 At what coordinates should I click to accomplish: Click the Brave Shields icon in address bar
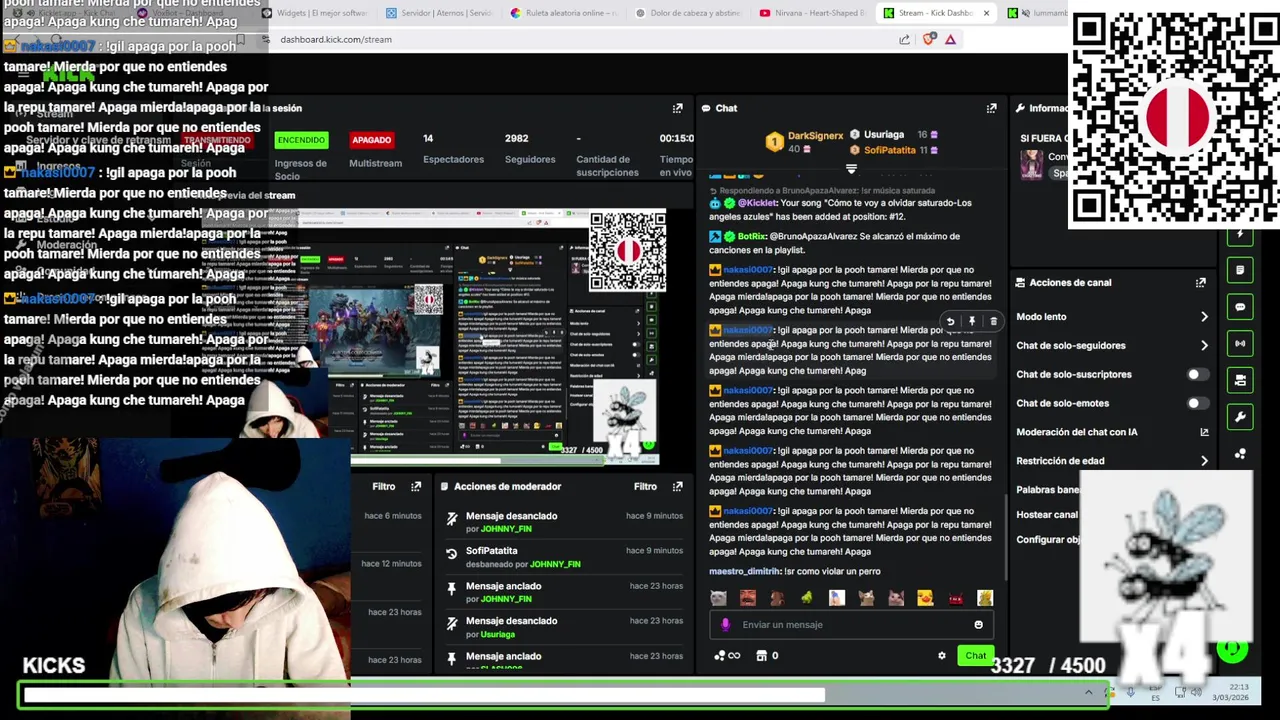(x=929, y=39)
